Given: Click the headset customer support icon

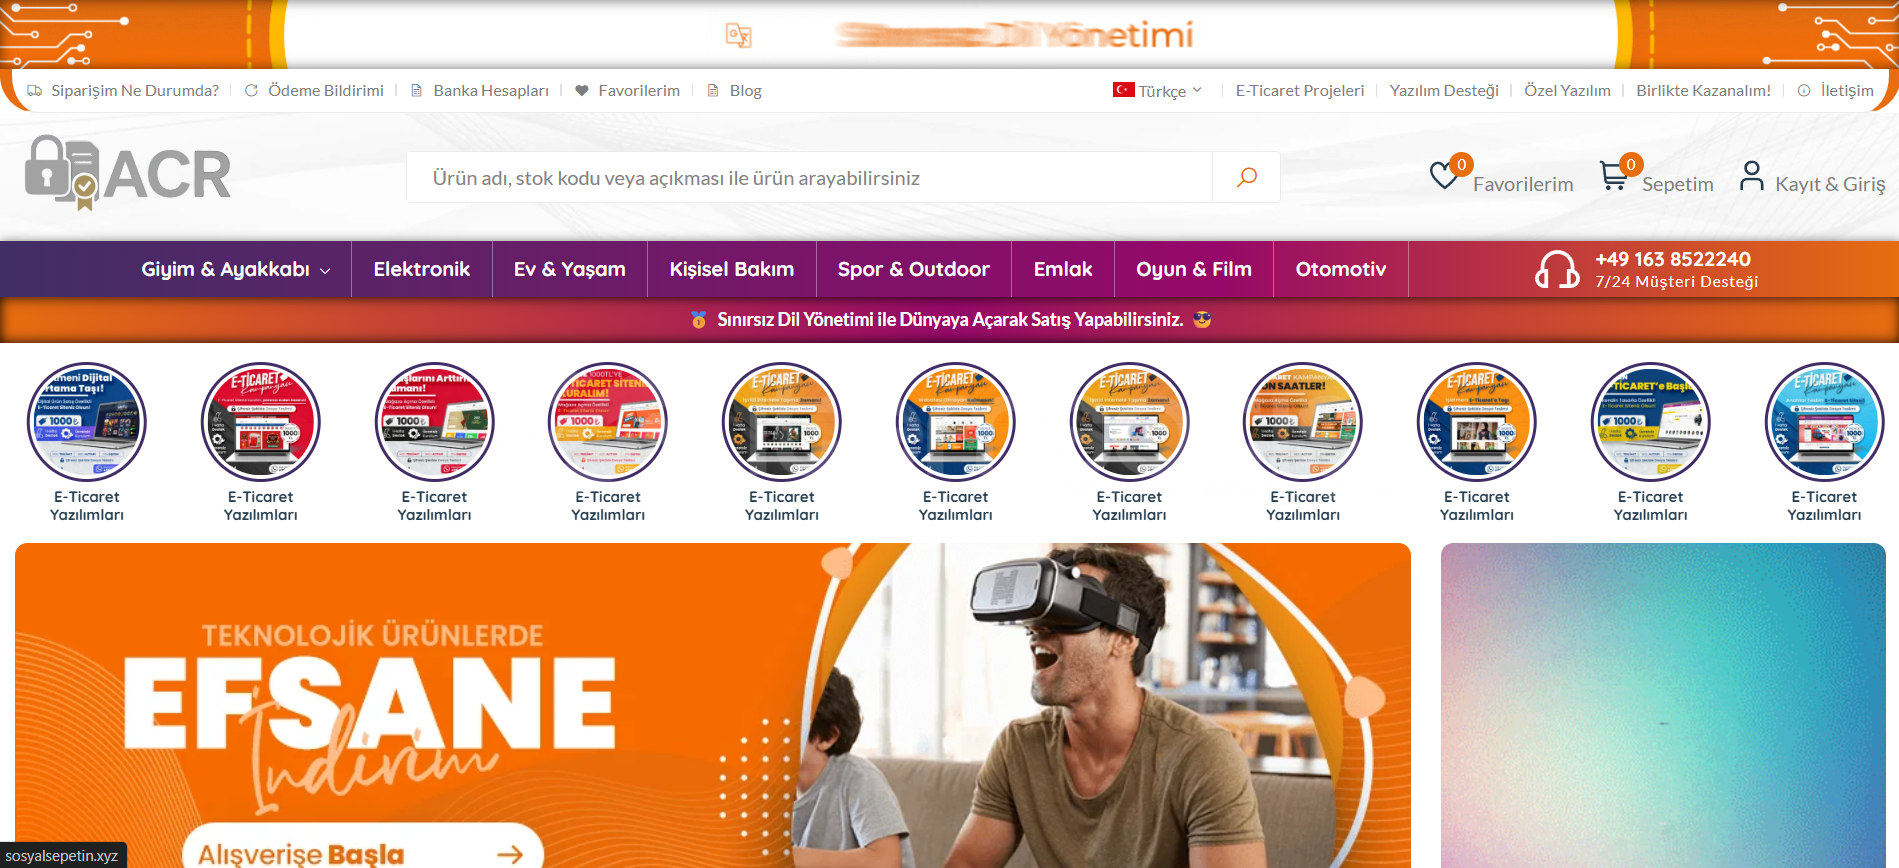Looking at the screenshot, I should pos(1557,269).
